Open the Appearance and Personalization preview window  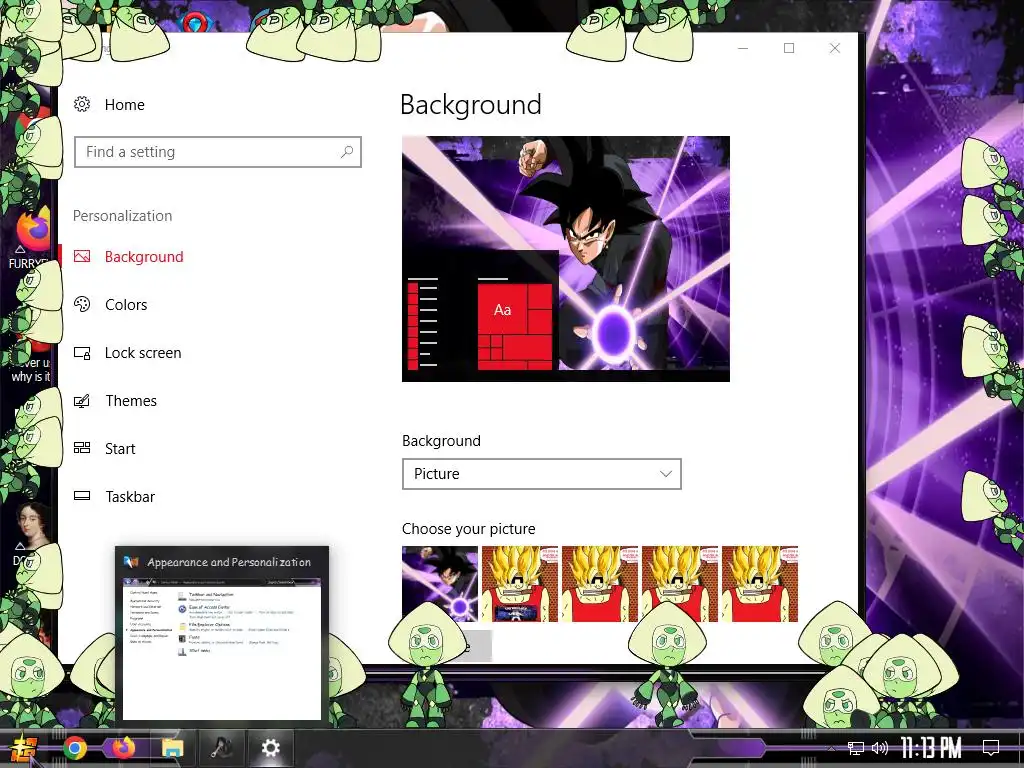(x=222, y=634)
